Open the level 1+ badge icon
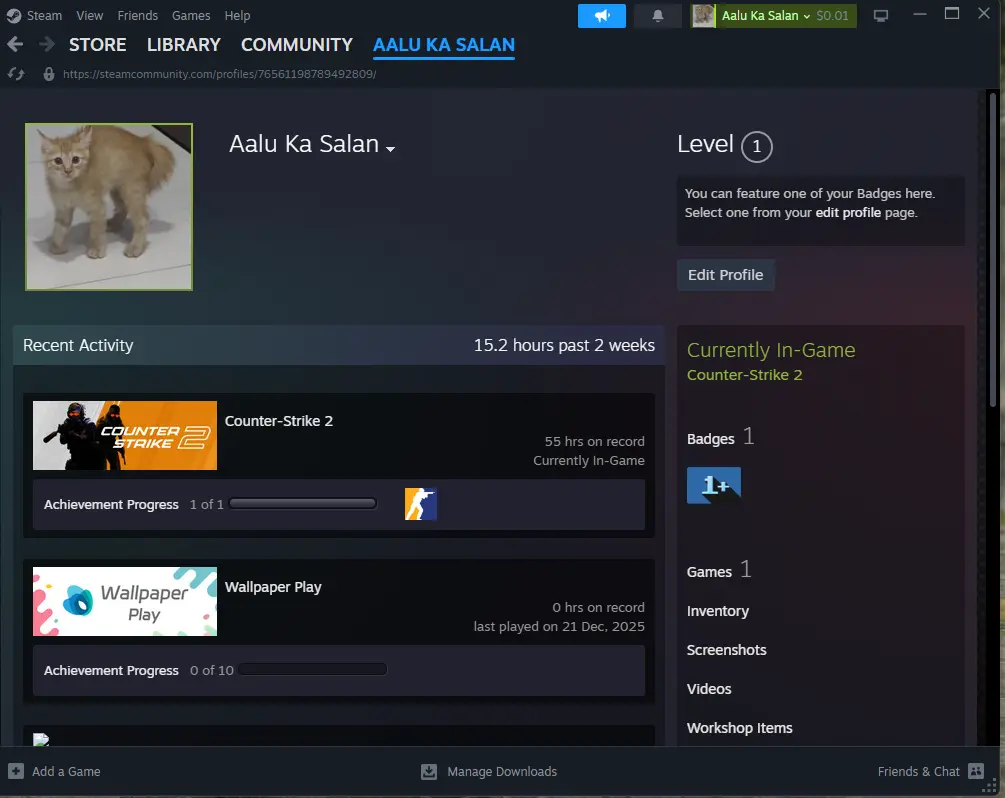The image size is (1005, 798). click(713, 485)
